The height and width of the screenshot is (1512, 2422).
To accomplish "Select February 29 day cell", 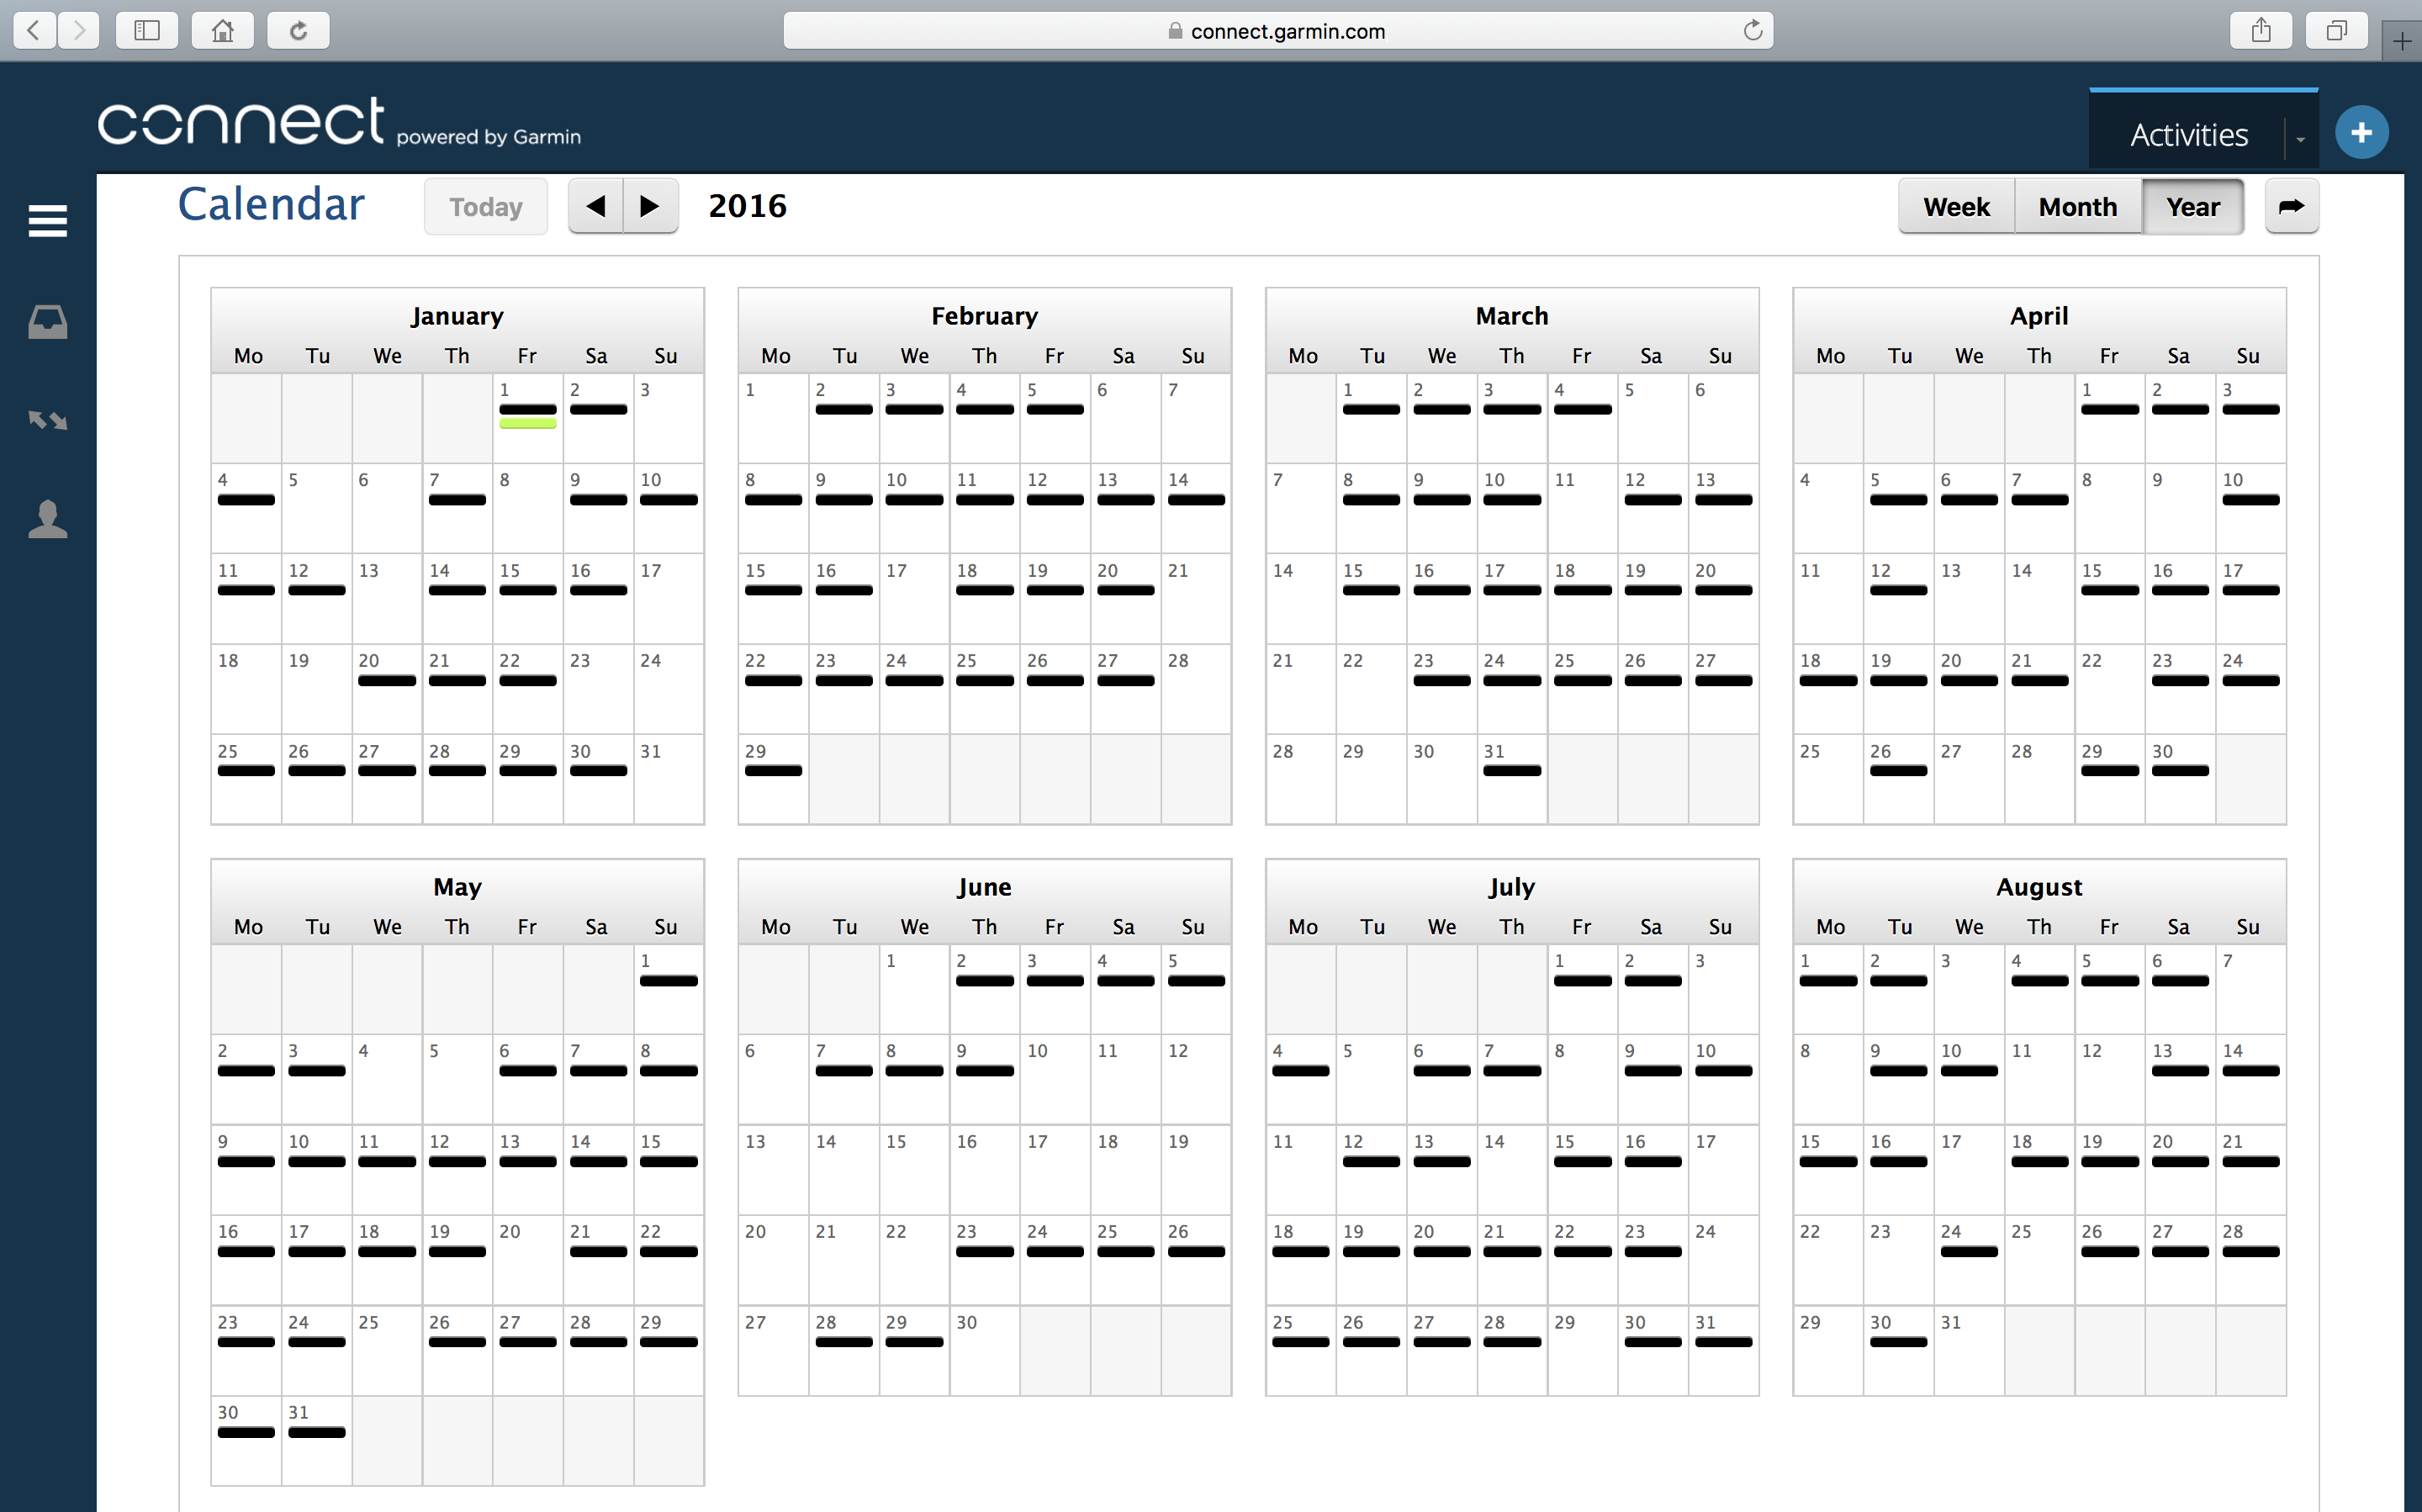I will click(773, 779).
